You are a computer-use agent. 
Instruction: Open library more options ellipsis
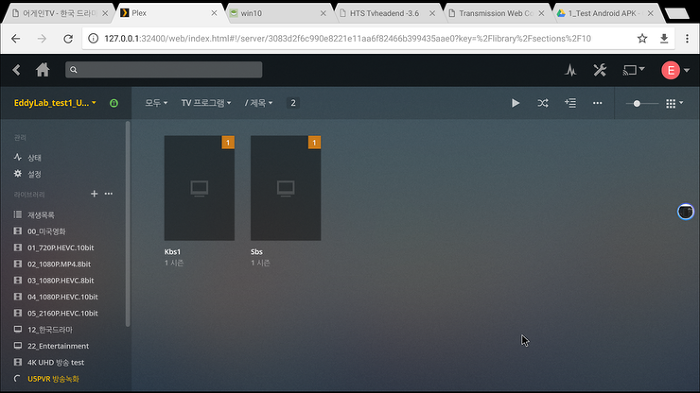click(x=597, y=103)
